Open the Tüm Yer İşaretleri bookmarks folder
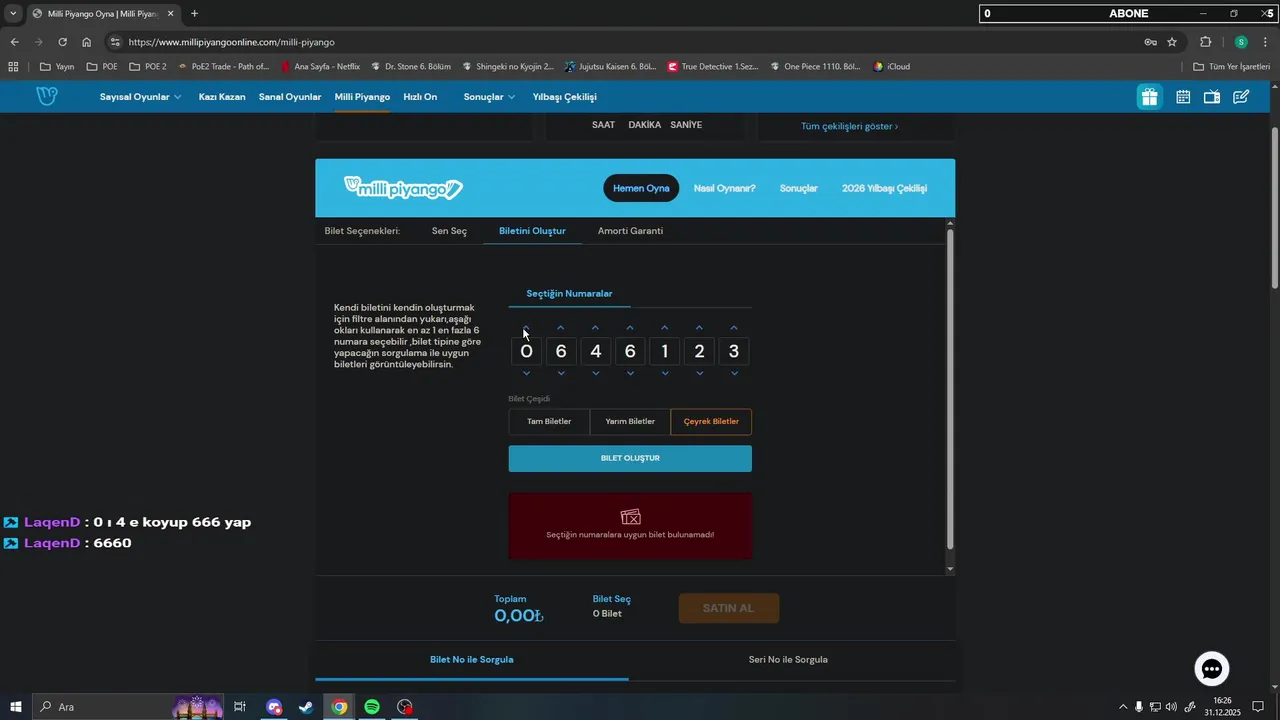This screenshot has width=1280, height=720. coord(1231,67)
